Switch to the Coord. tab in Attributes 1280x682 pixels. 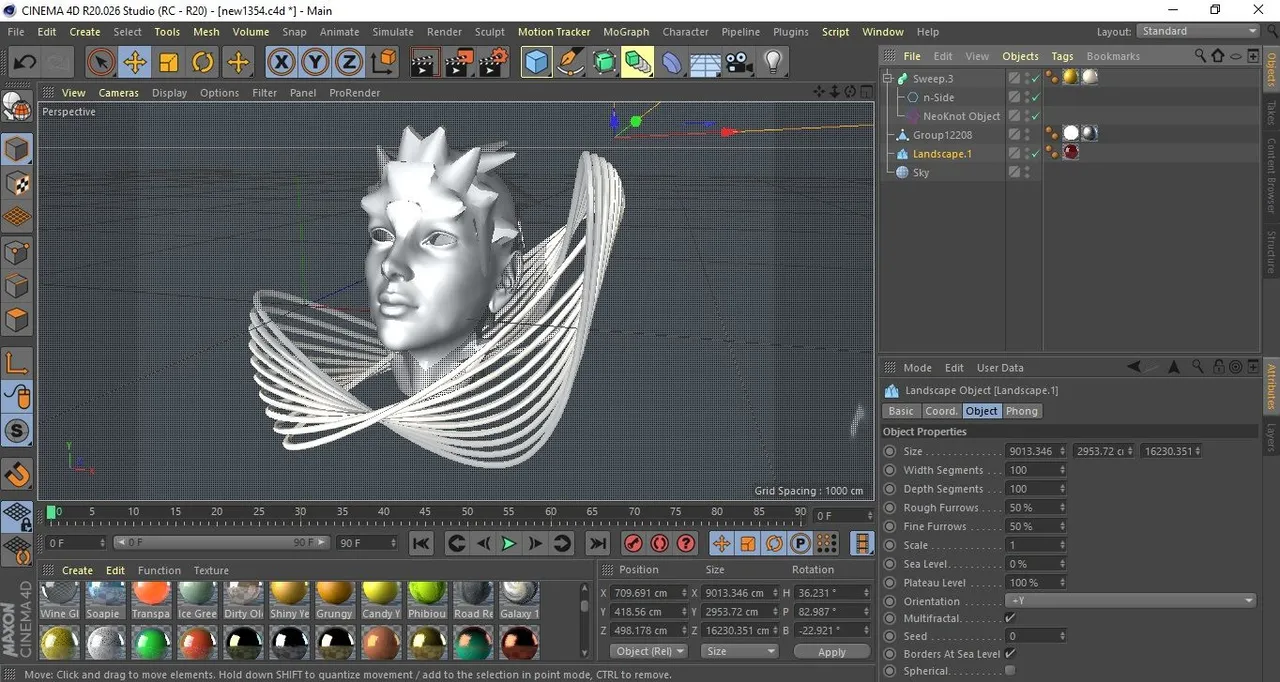(x=941, y=411)
